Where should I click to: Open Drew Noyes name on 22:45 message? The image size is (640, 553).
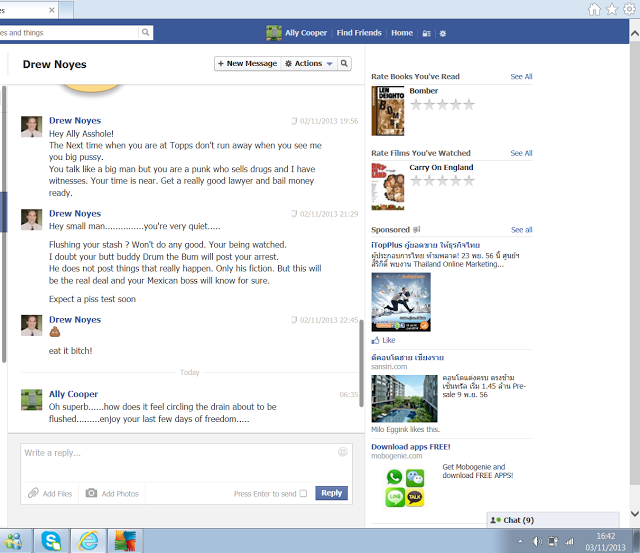point(75,320)
